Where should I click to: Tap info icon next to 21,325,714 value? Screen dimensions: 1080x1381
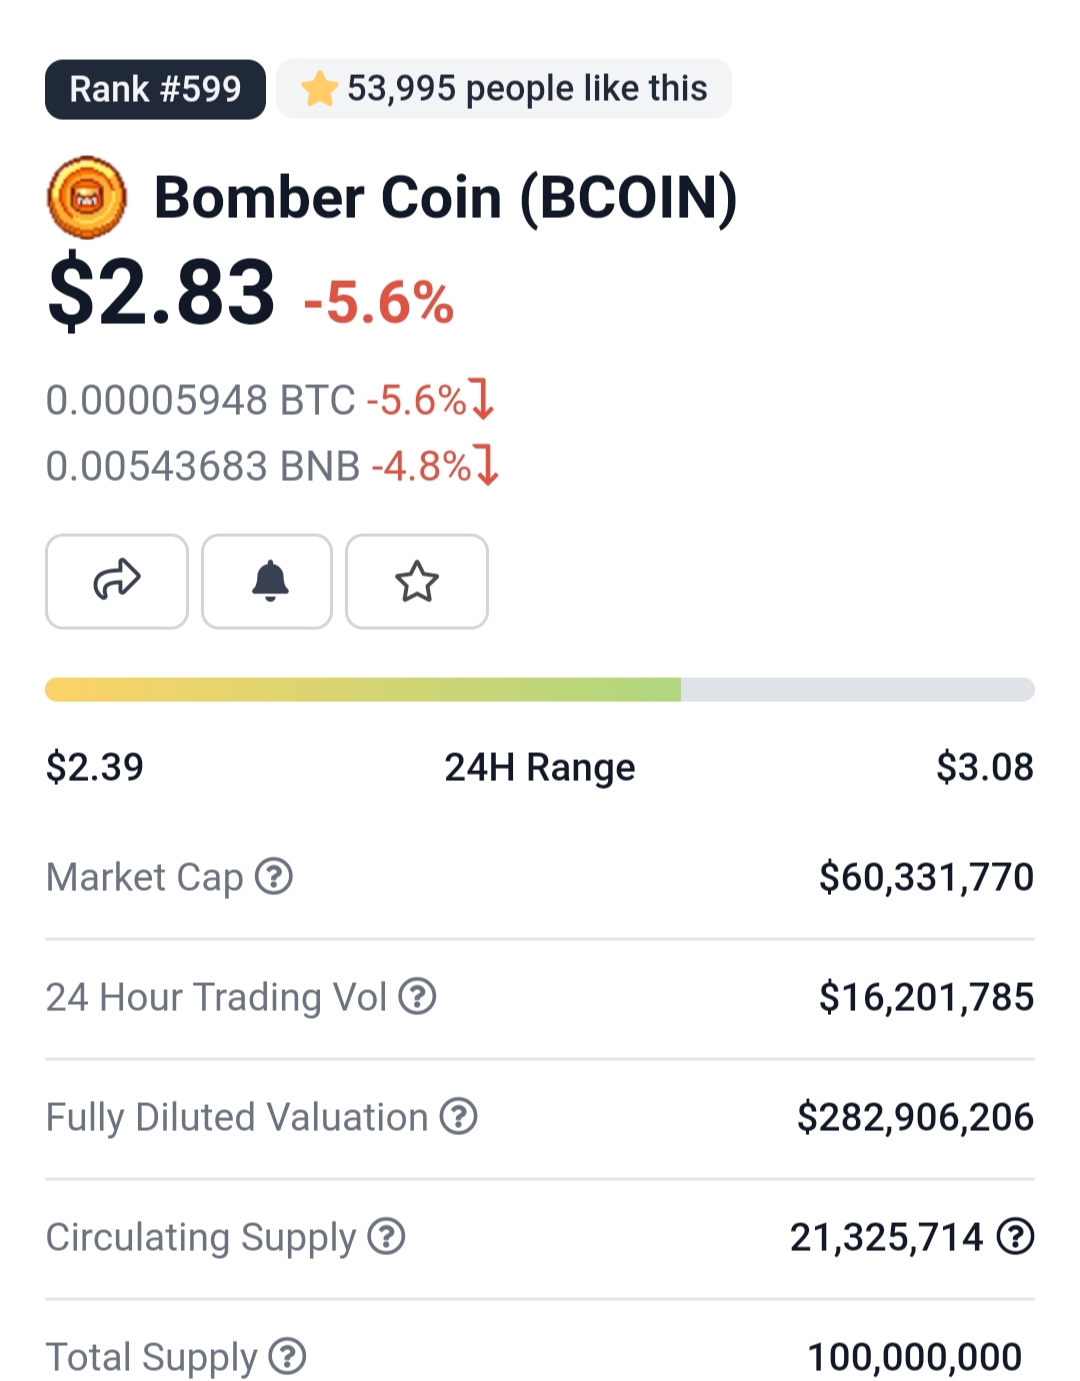point(1016,1236)
